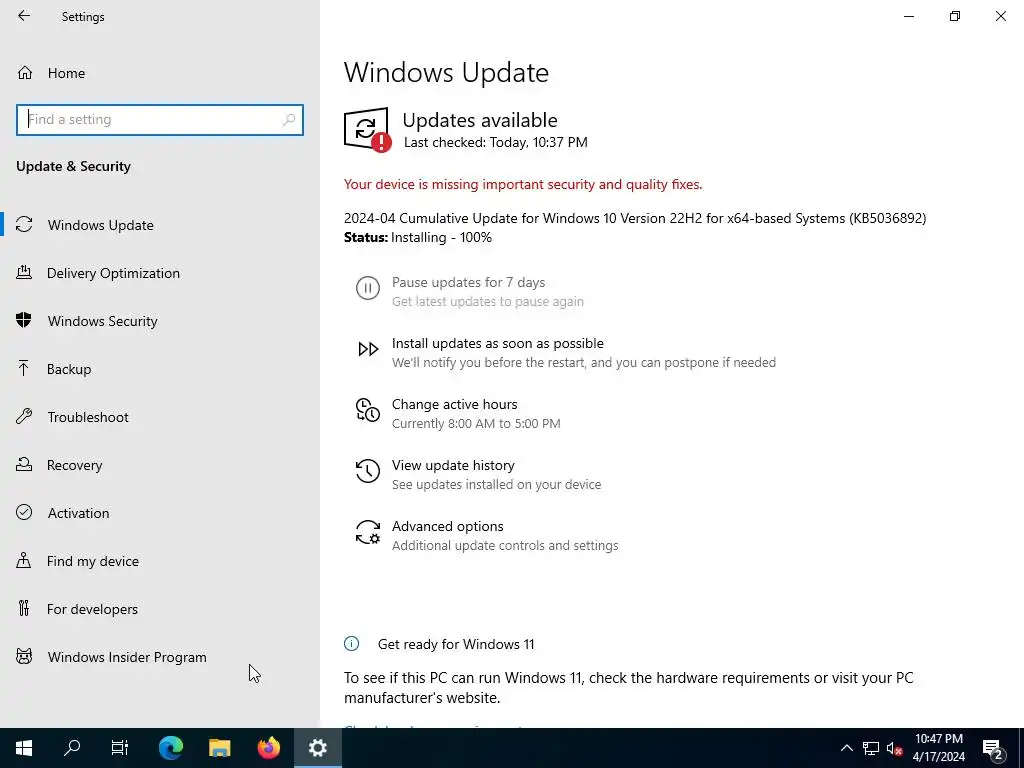The height and width of the screenshot is (768, 1024).
Task: Go to Home in Settings sidebar
Action: click(x=160, y=72)
